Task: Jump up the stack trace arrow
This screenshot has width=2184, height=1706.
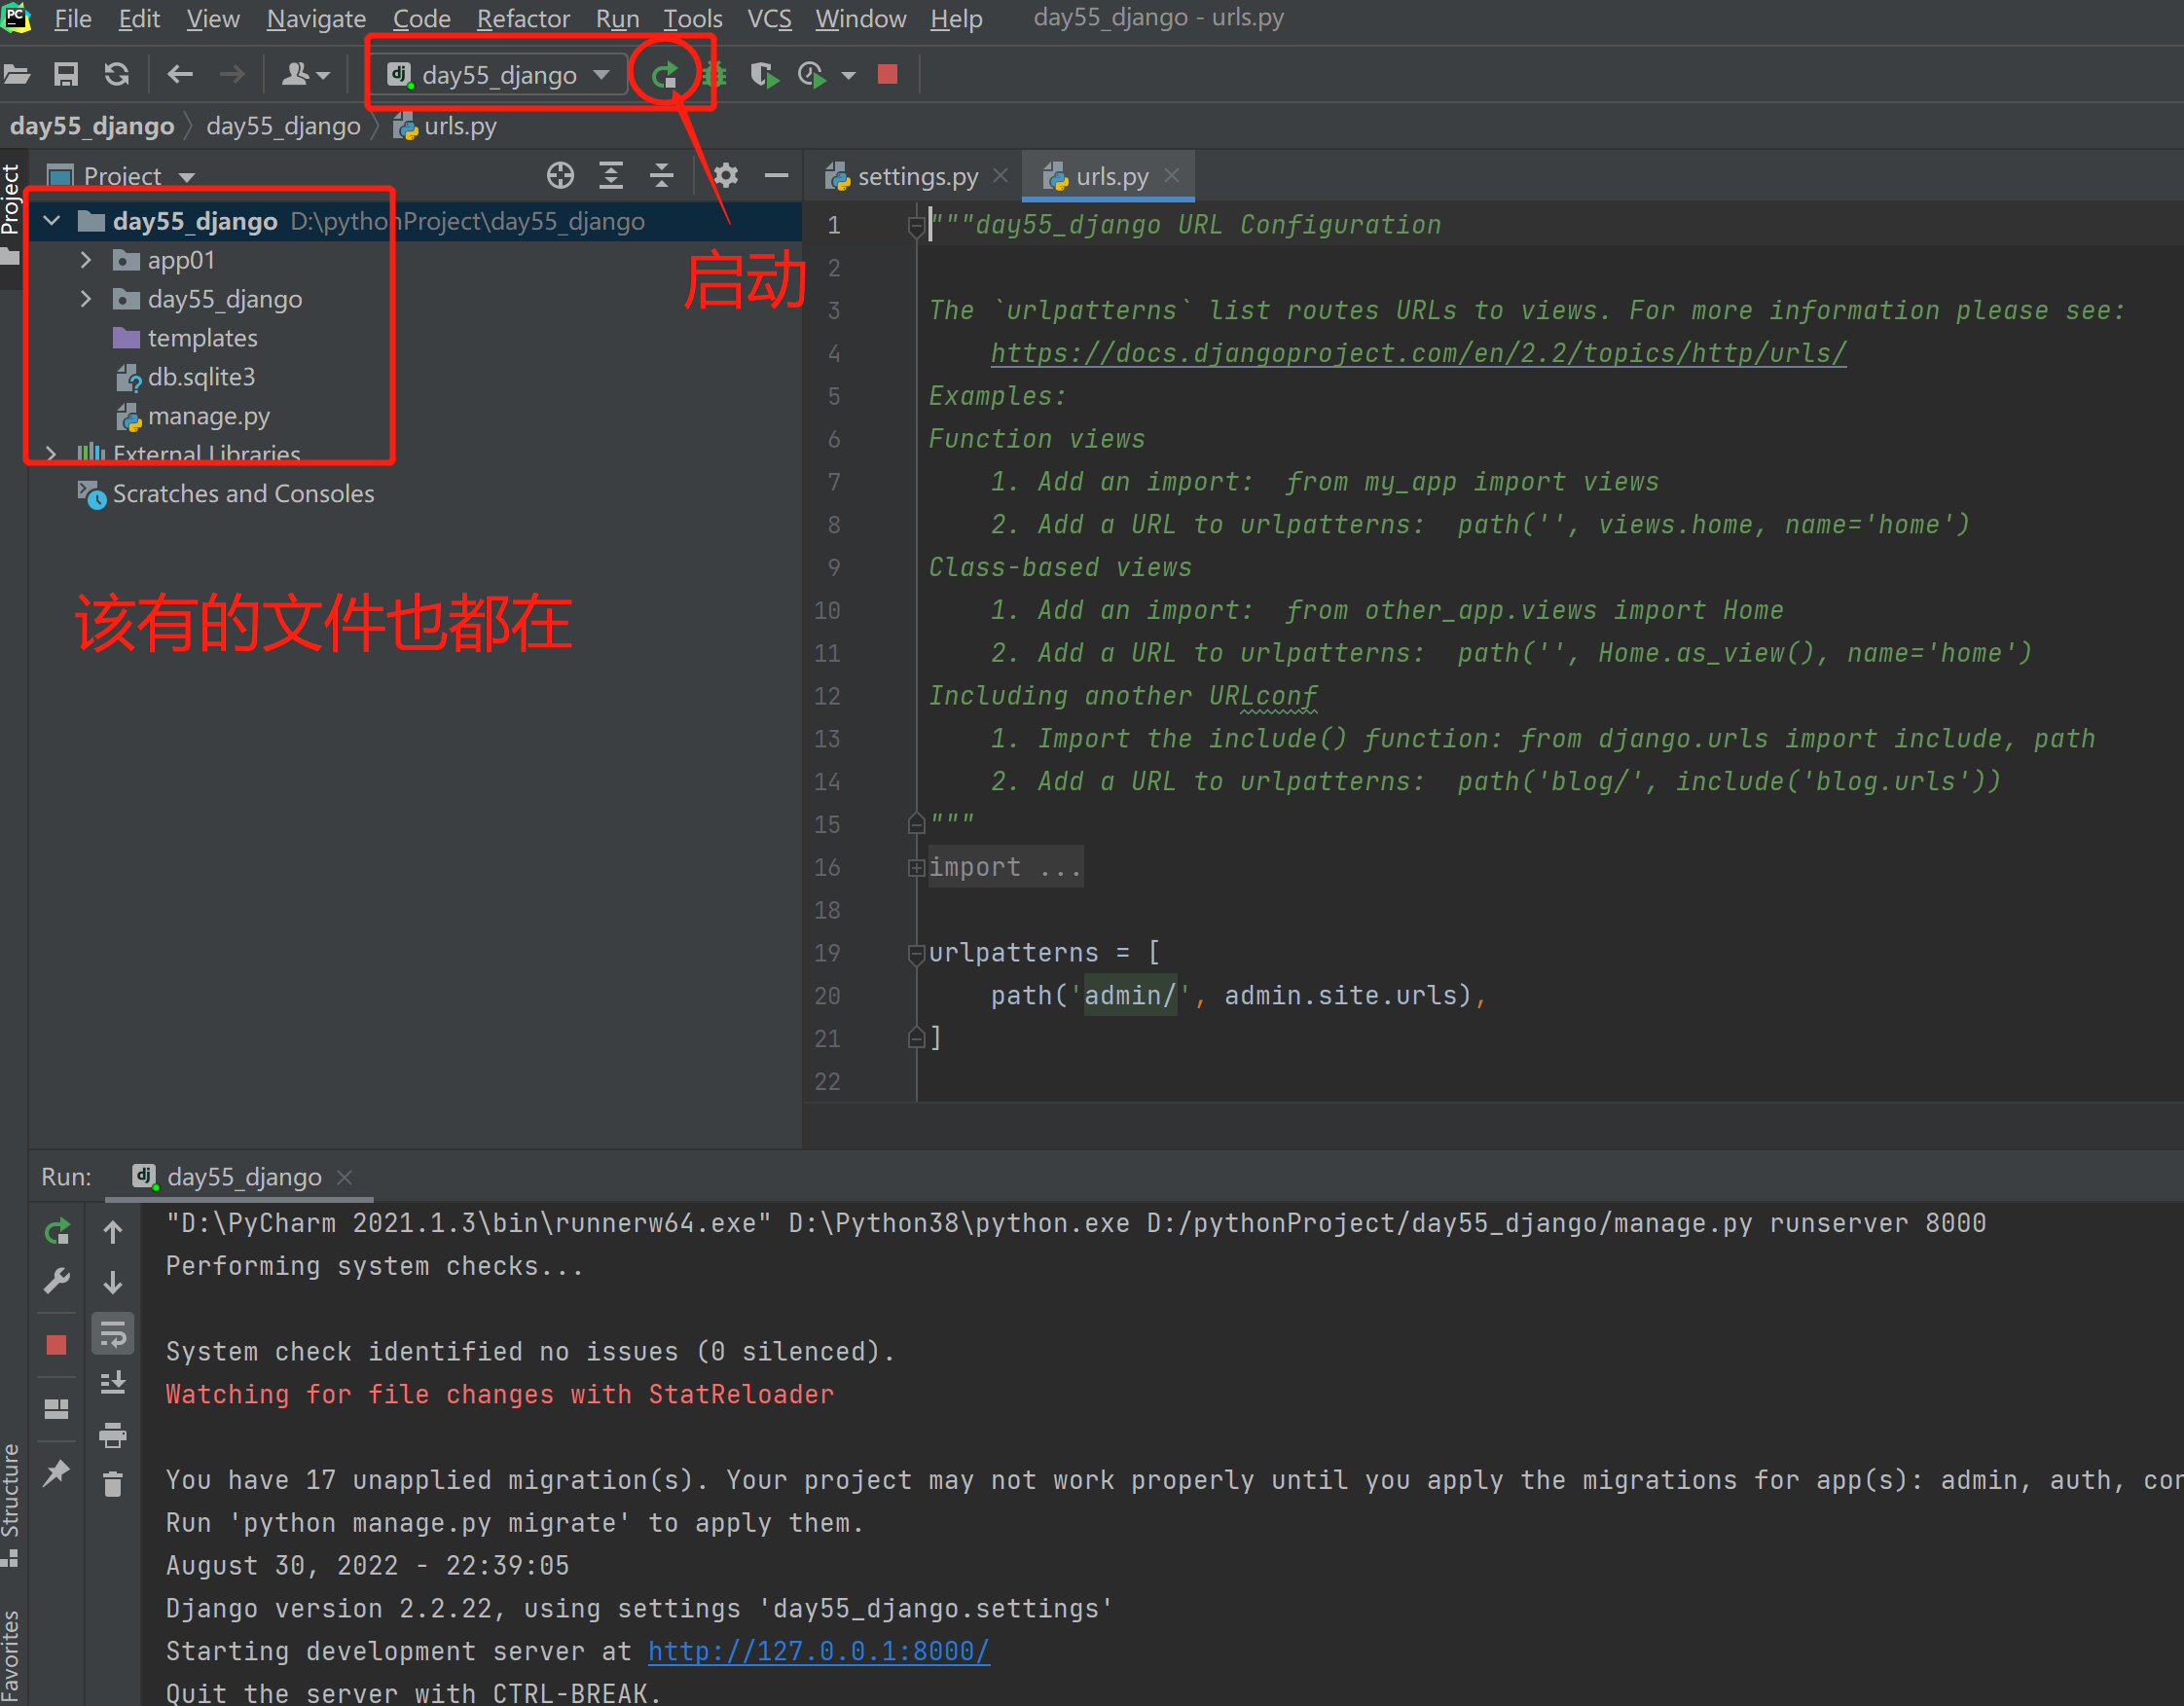Action: tap(113, 1232)
